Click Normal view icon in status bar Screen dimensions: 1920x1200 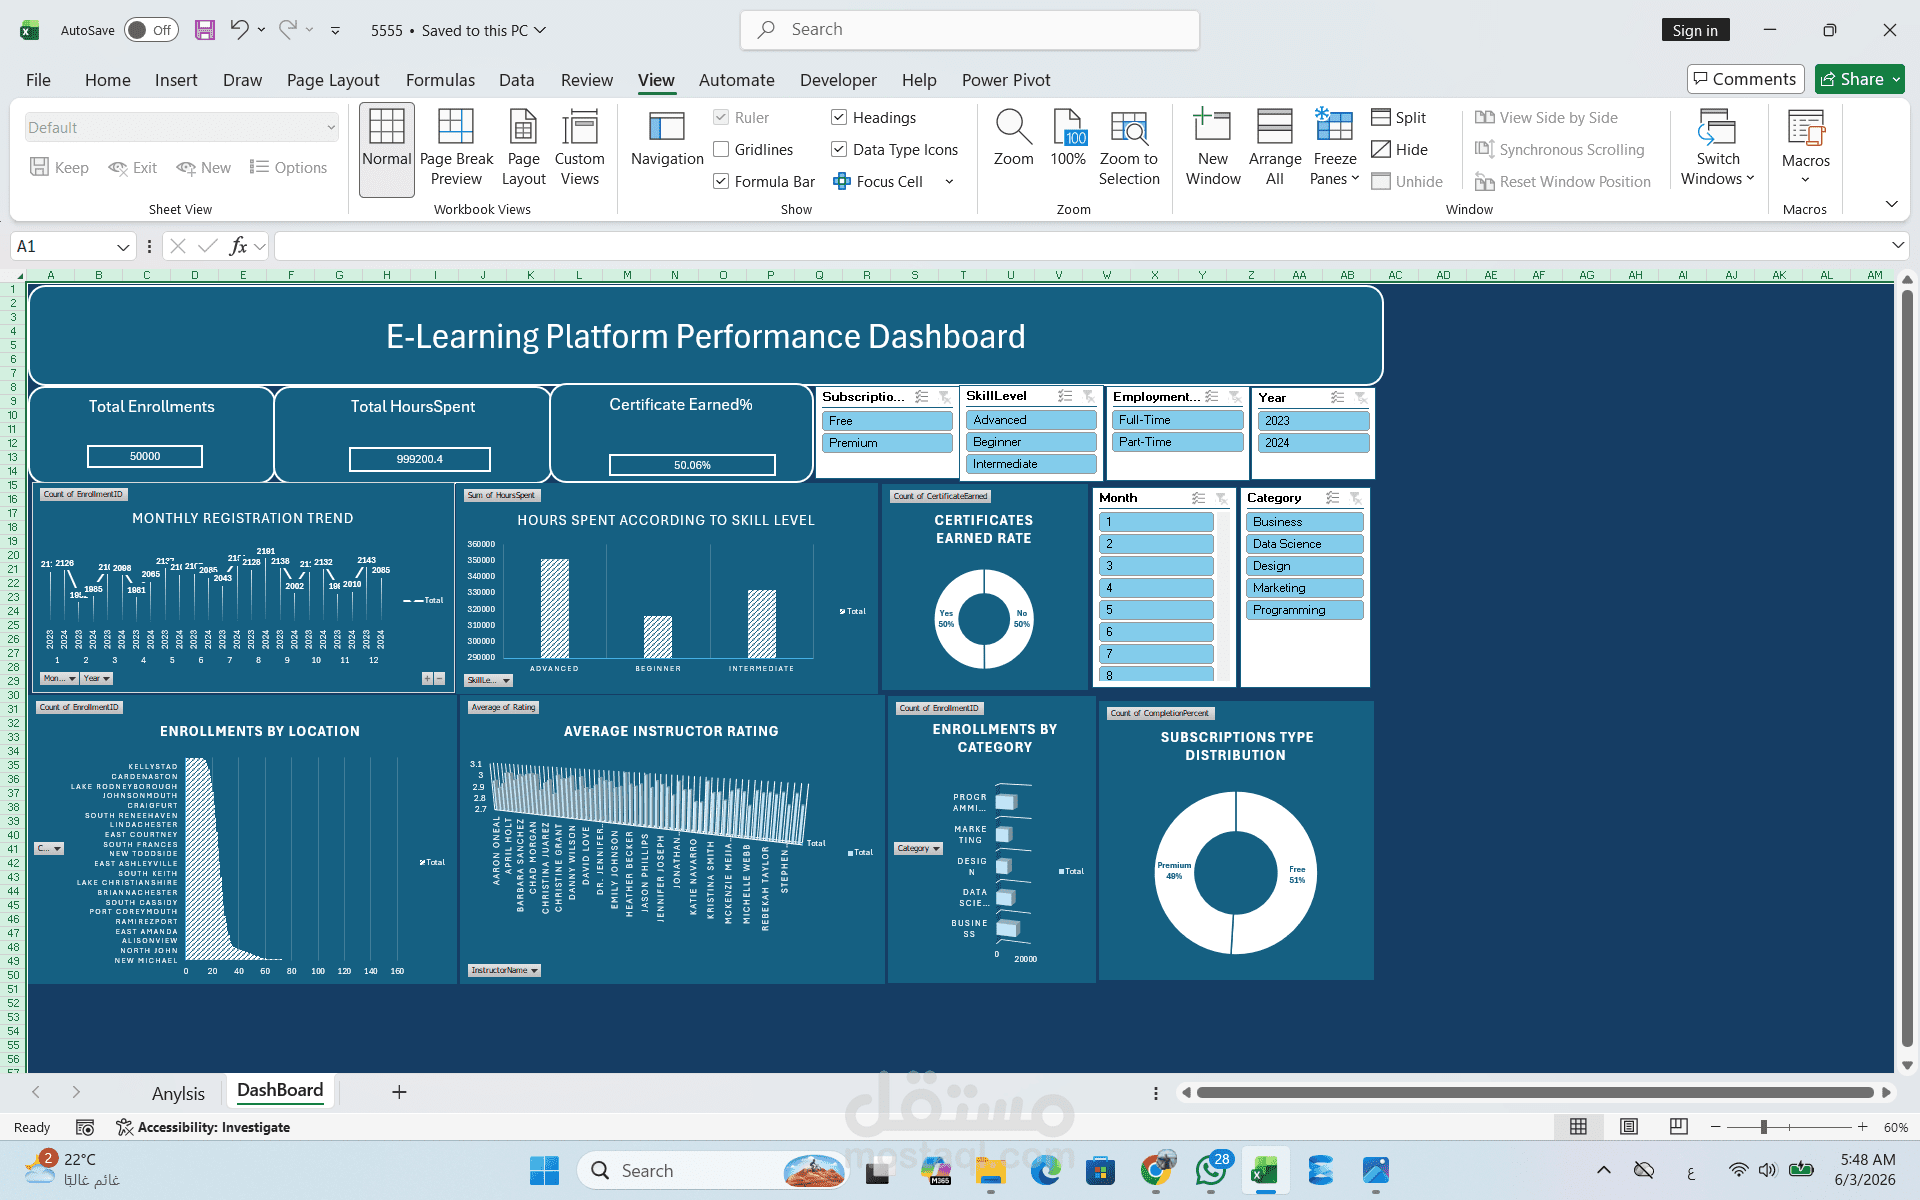coord(1579,1127)
